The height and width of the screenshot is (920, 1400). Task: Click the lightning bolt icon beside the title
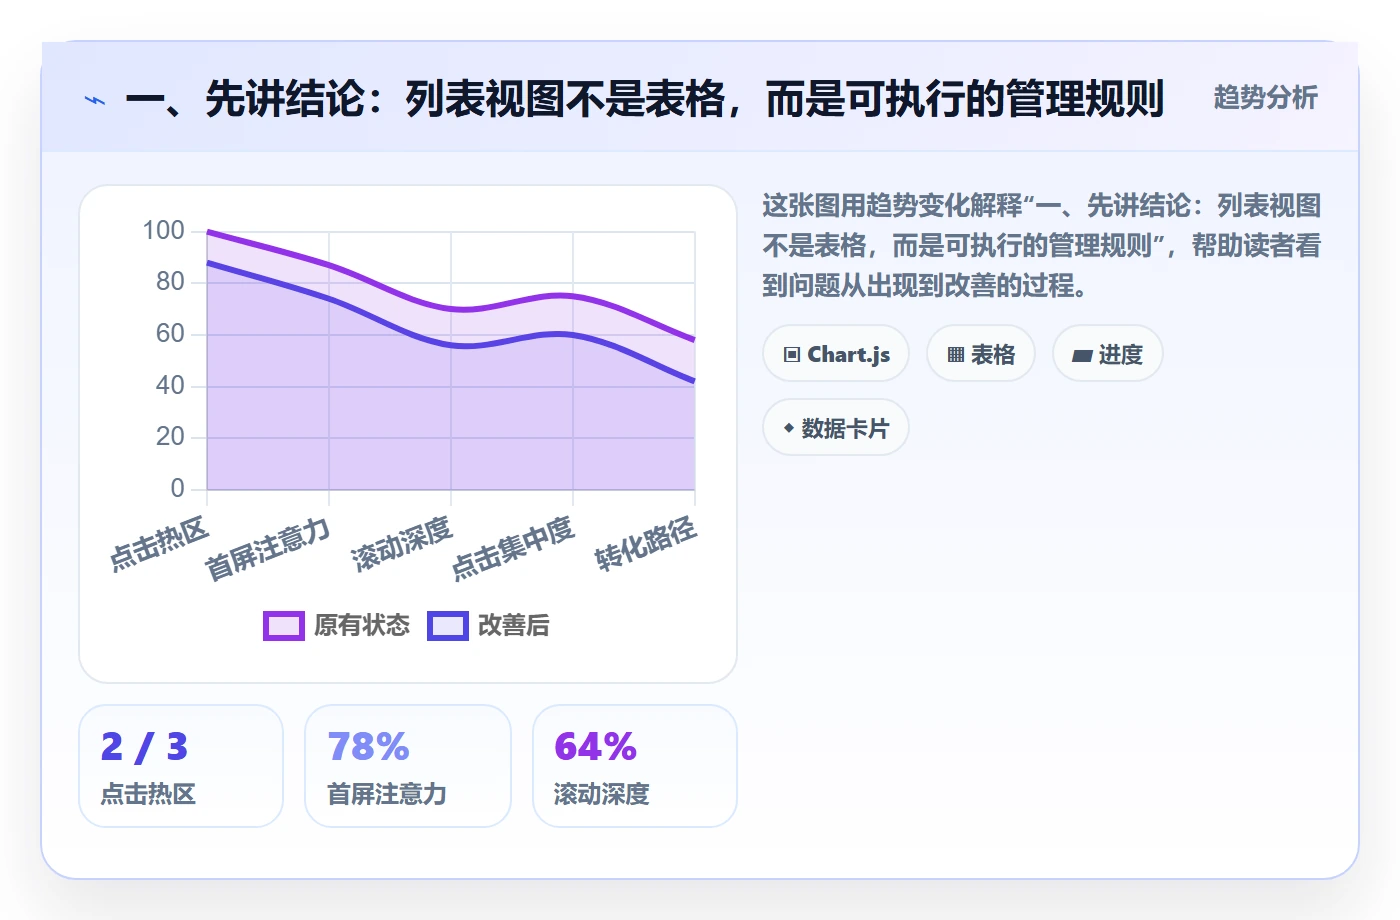pos(95,100)
